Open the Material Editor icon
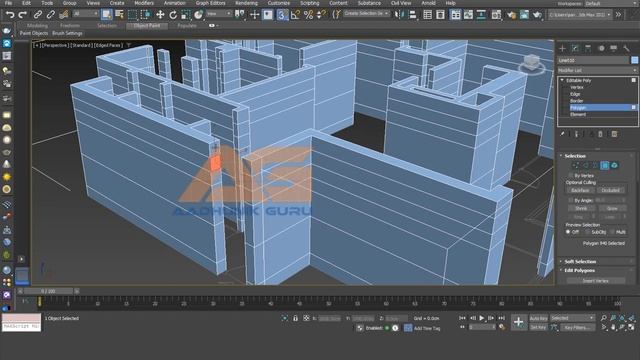 pyautogui.click(x=496, y=15)
